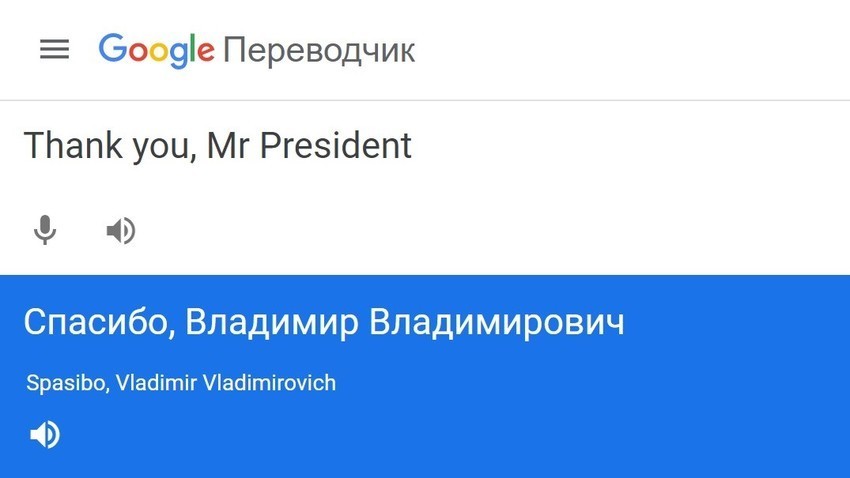Open the hamburger main menu
850x478 pixels.
click(x=54, y=49)
